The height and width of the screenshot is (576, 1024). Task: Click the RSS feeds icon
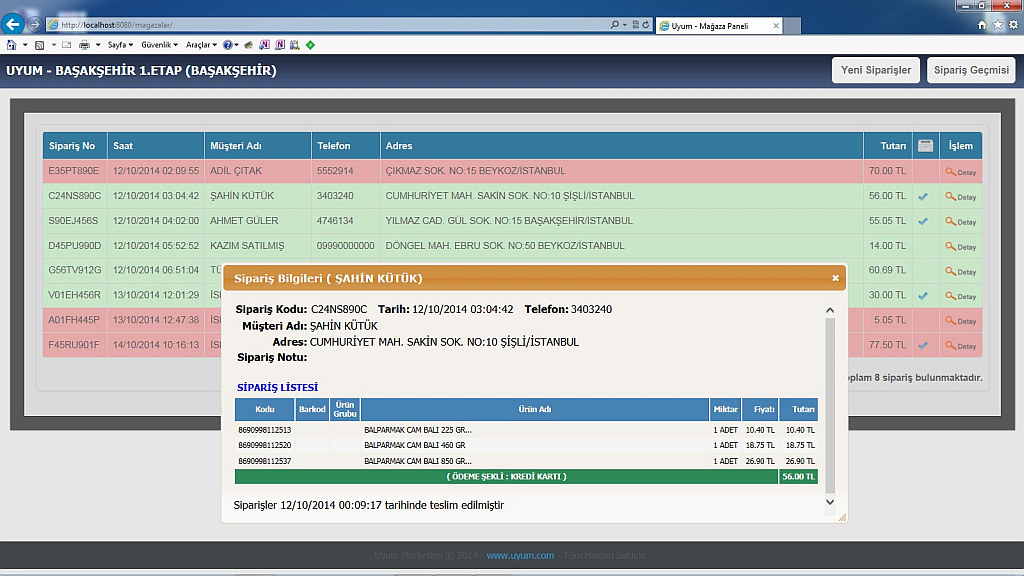tap(40, 45)
